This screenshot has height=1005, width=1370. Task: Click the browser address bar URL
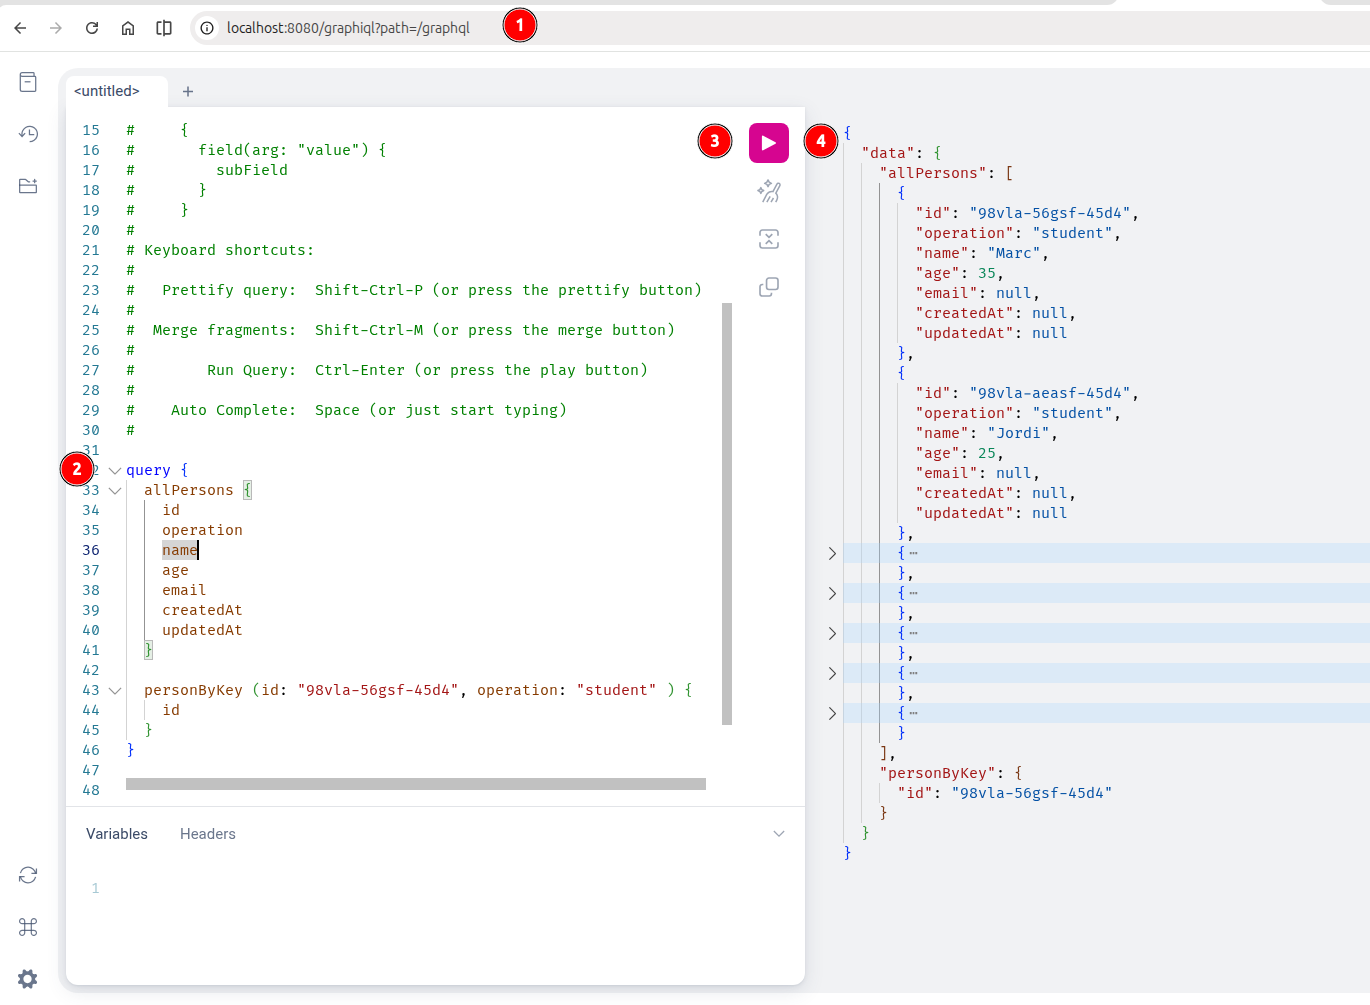(348, 28)
